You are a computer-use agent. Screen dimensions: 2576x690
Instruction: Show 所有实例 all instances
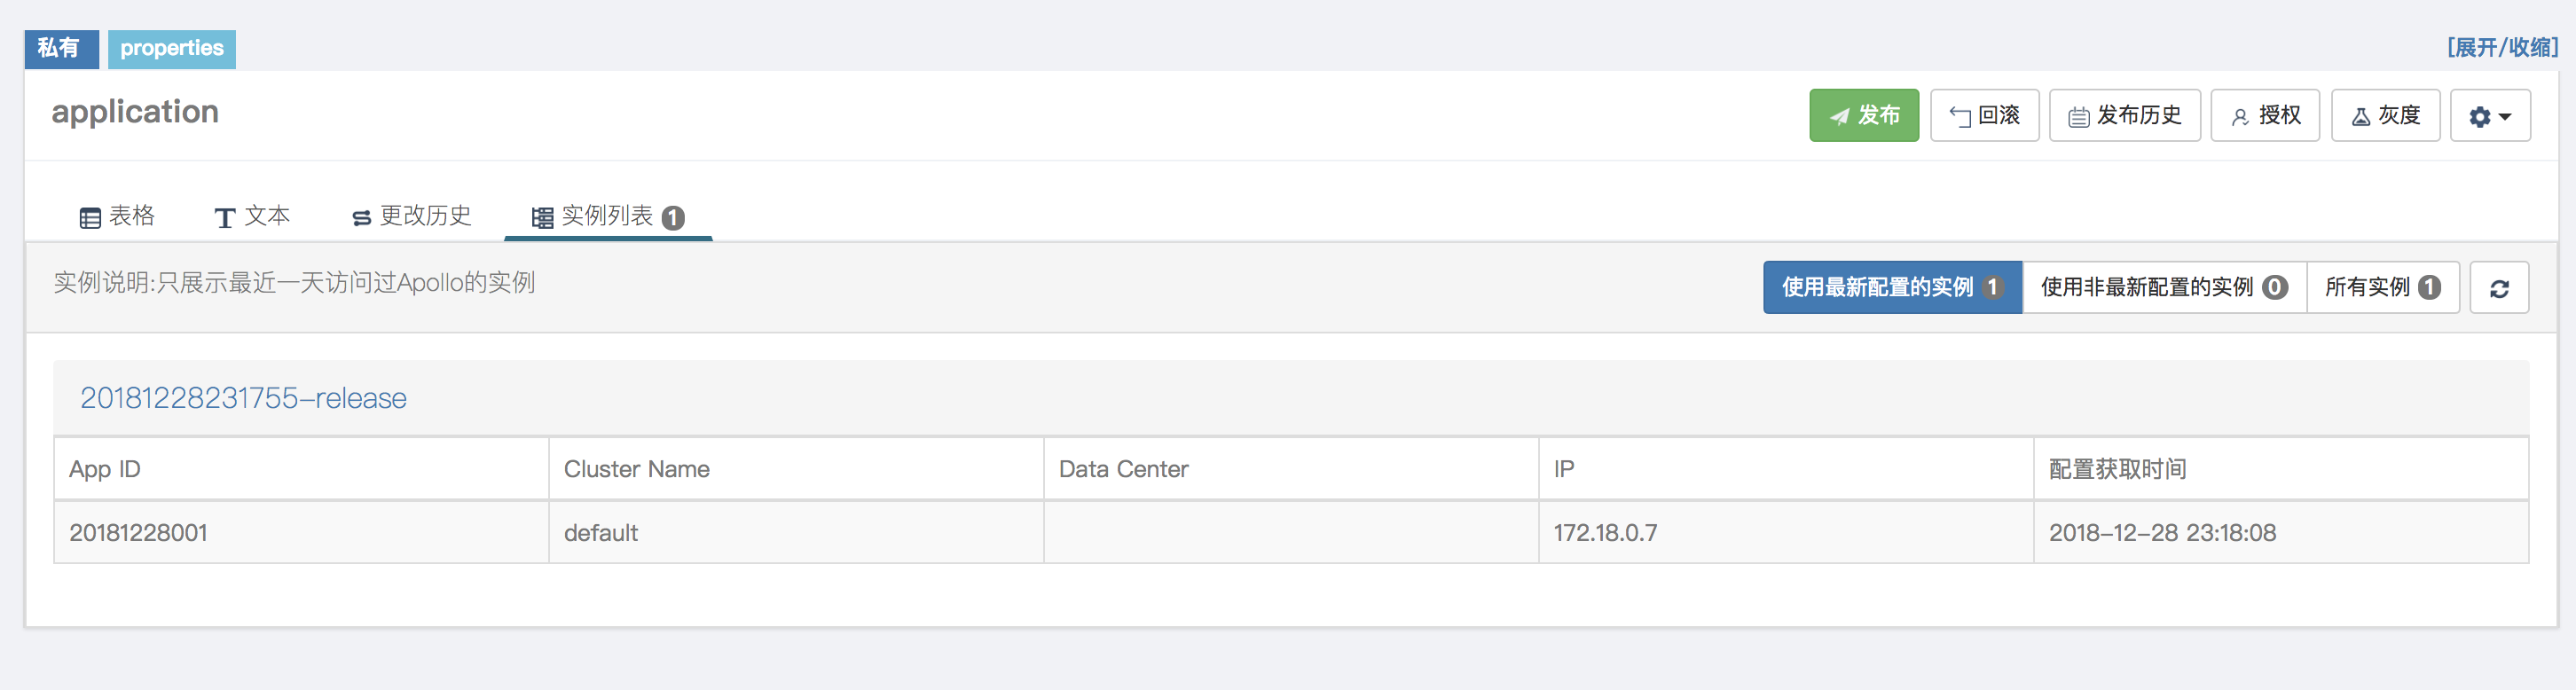2382,287
